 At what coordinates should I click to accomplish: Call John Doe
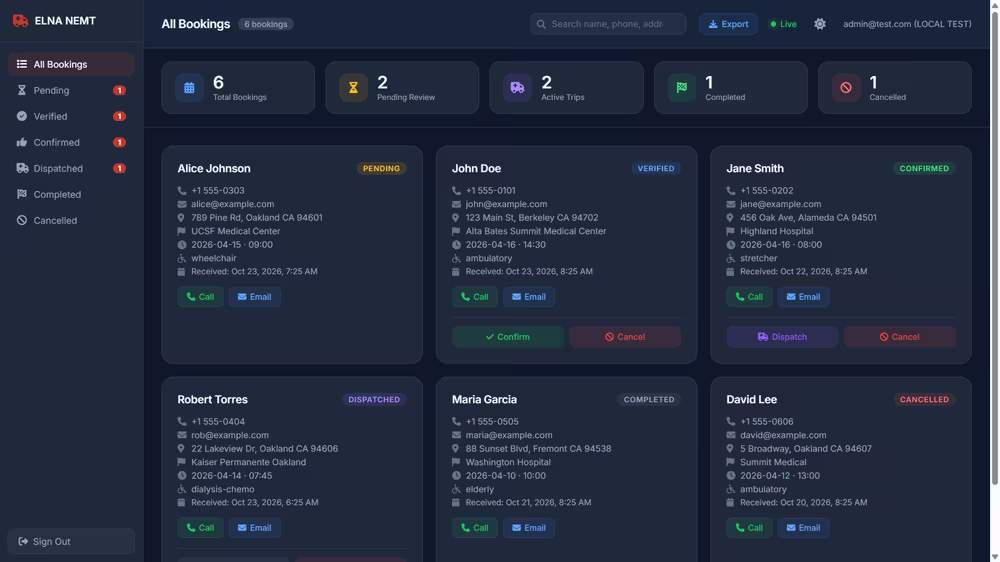474,297
